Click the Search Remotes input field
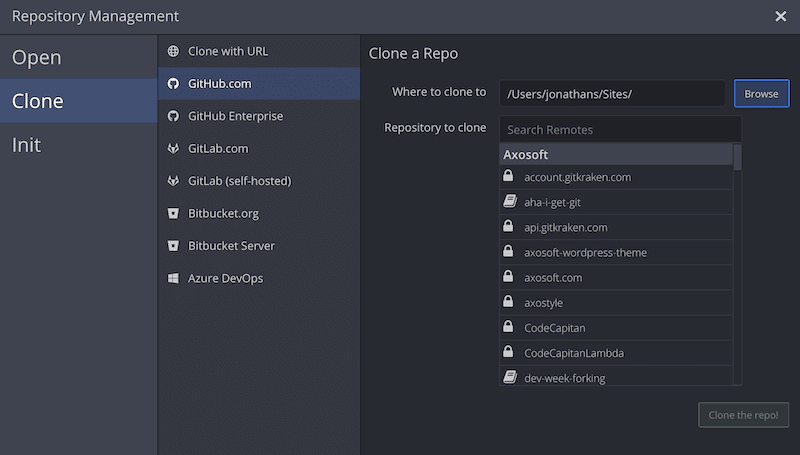 click(620, 129)
